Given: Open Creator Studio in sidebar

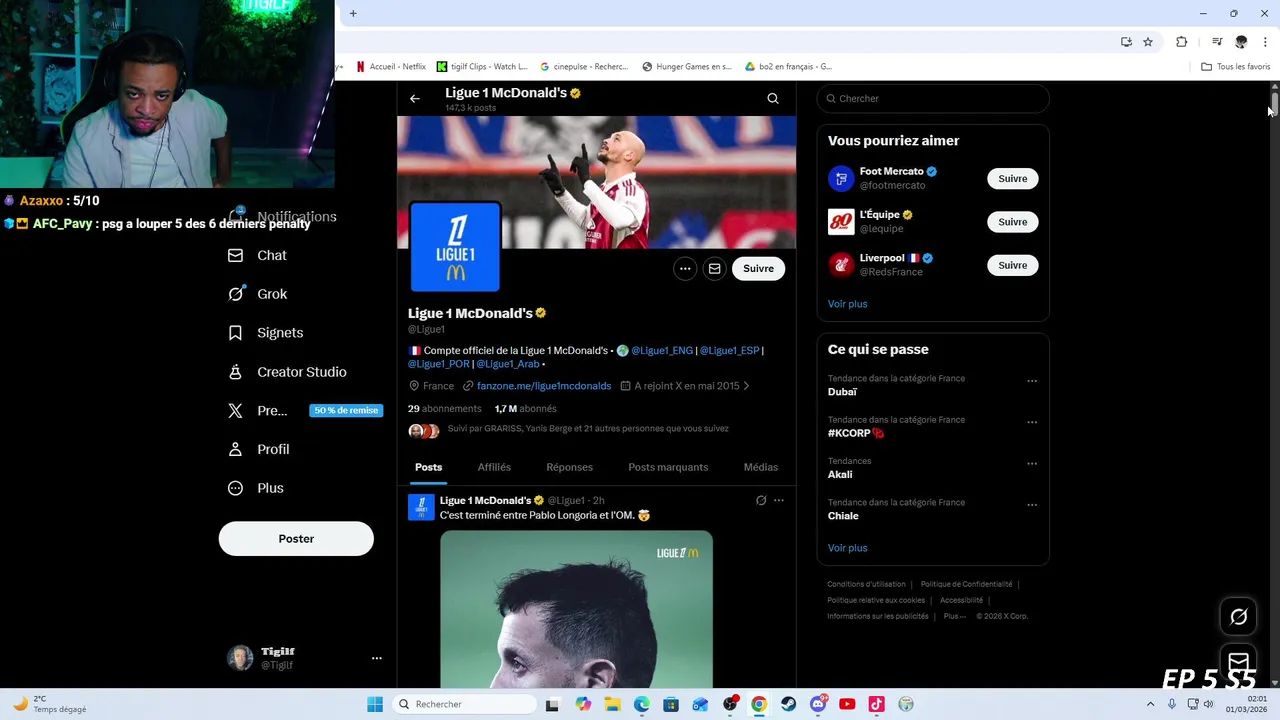Looking at the screenshot, I should tap(287, 372).
